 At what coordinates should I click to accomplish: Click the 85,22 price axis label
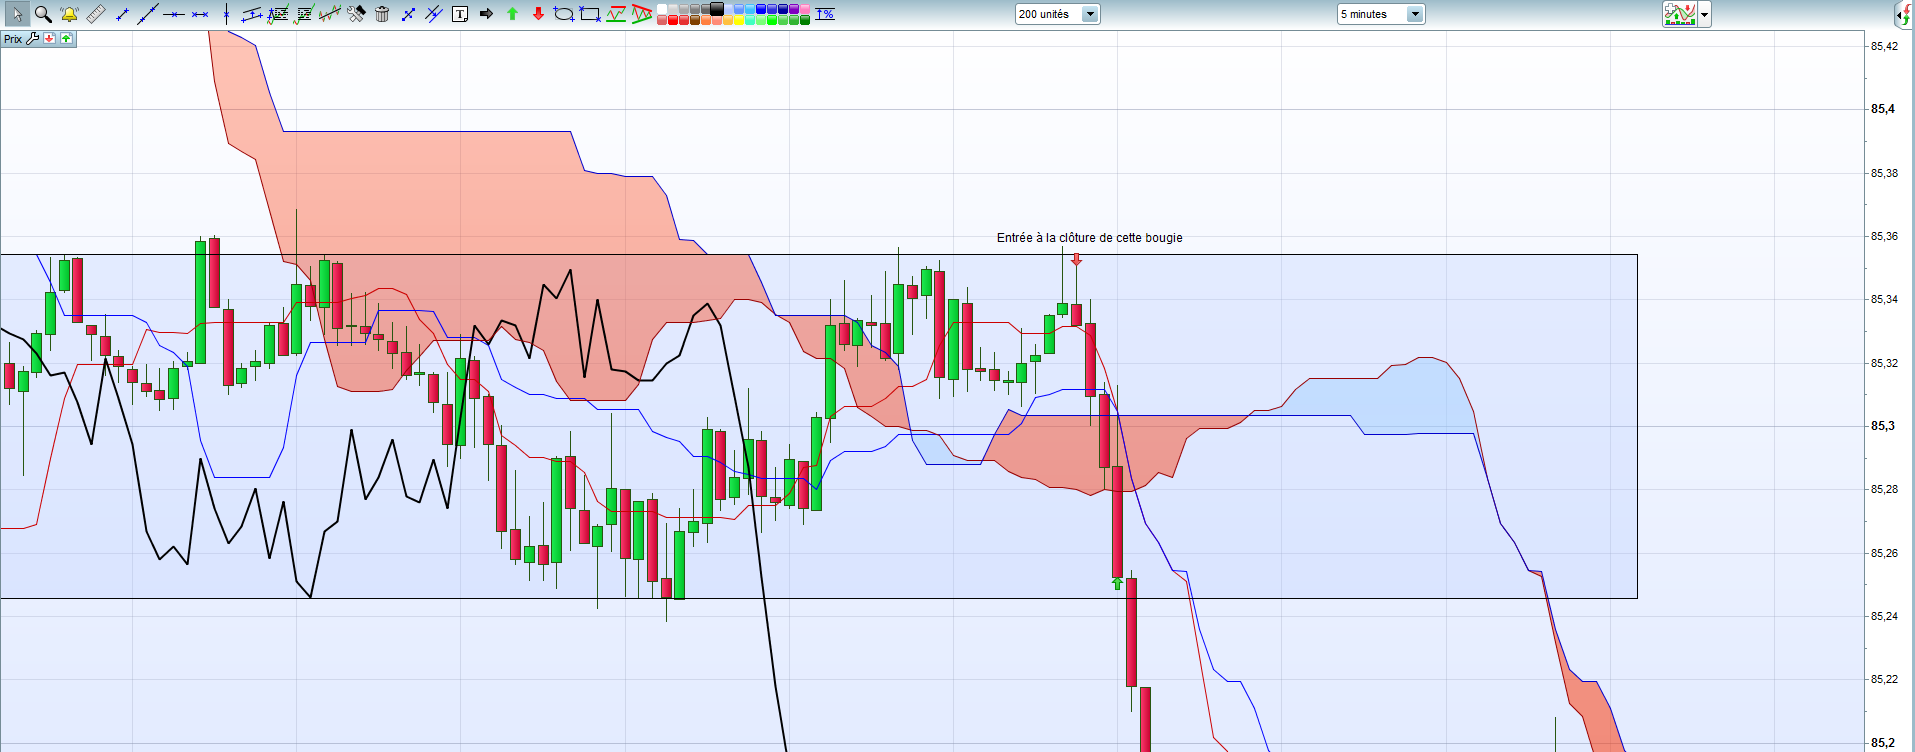[x=1884, y=679]
